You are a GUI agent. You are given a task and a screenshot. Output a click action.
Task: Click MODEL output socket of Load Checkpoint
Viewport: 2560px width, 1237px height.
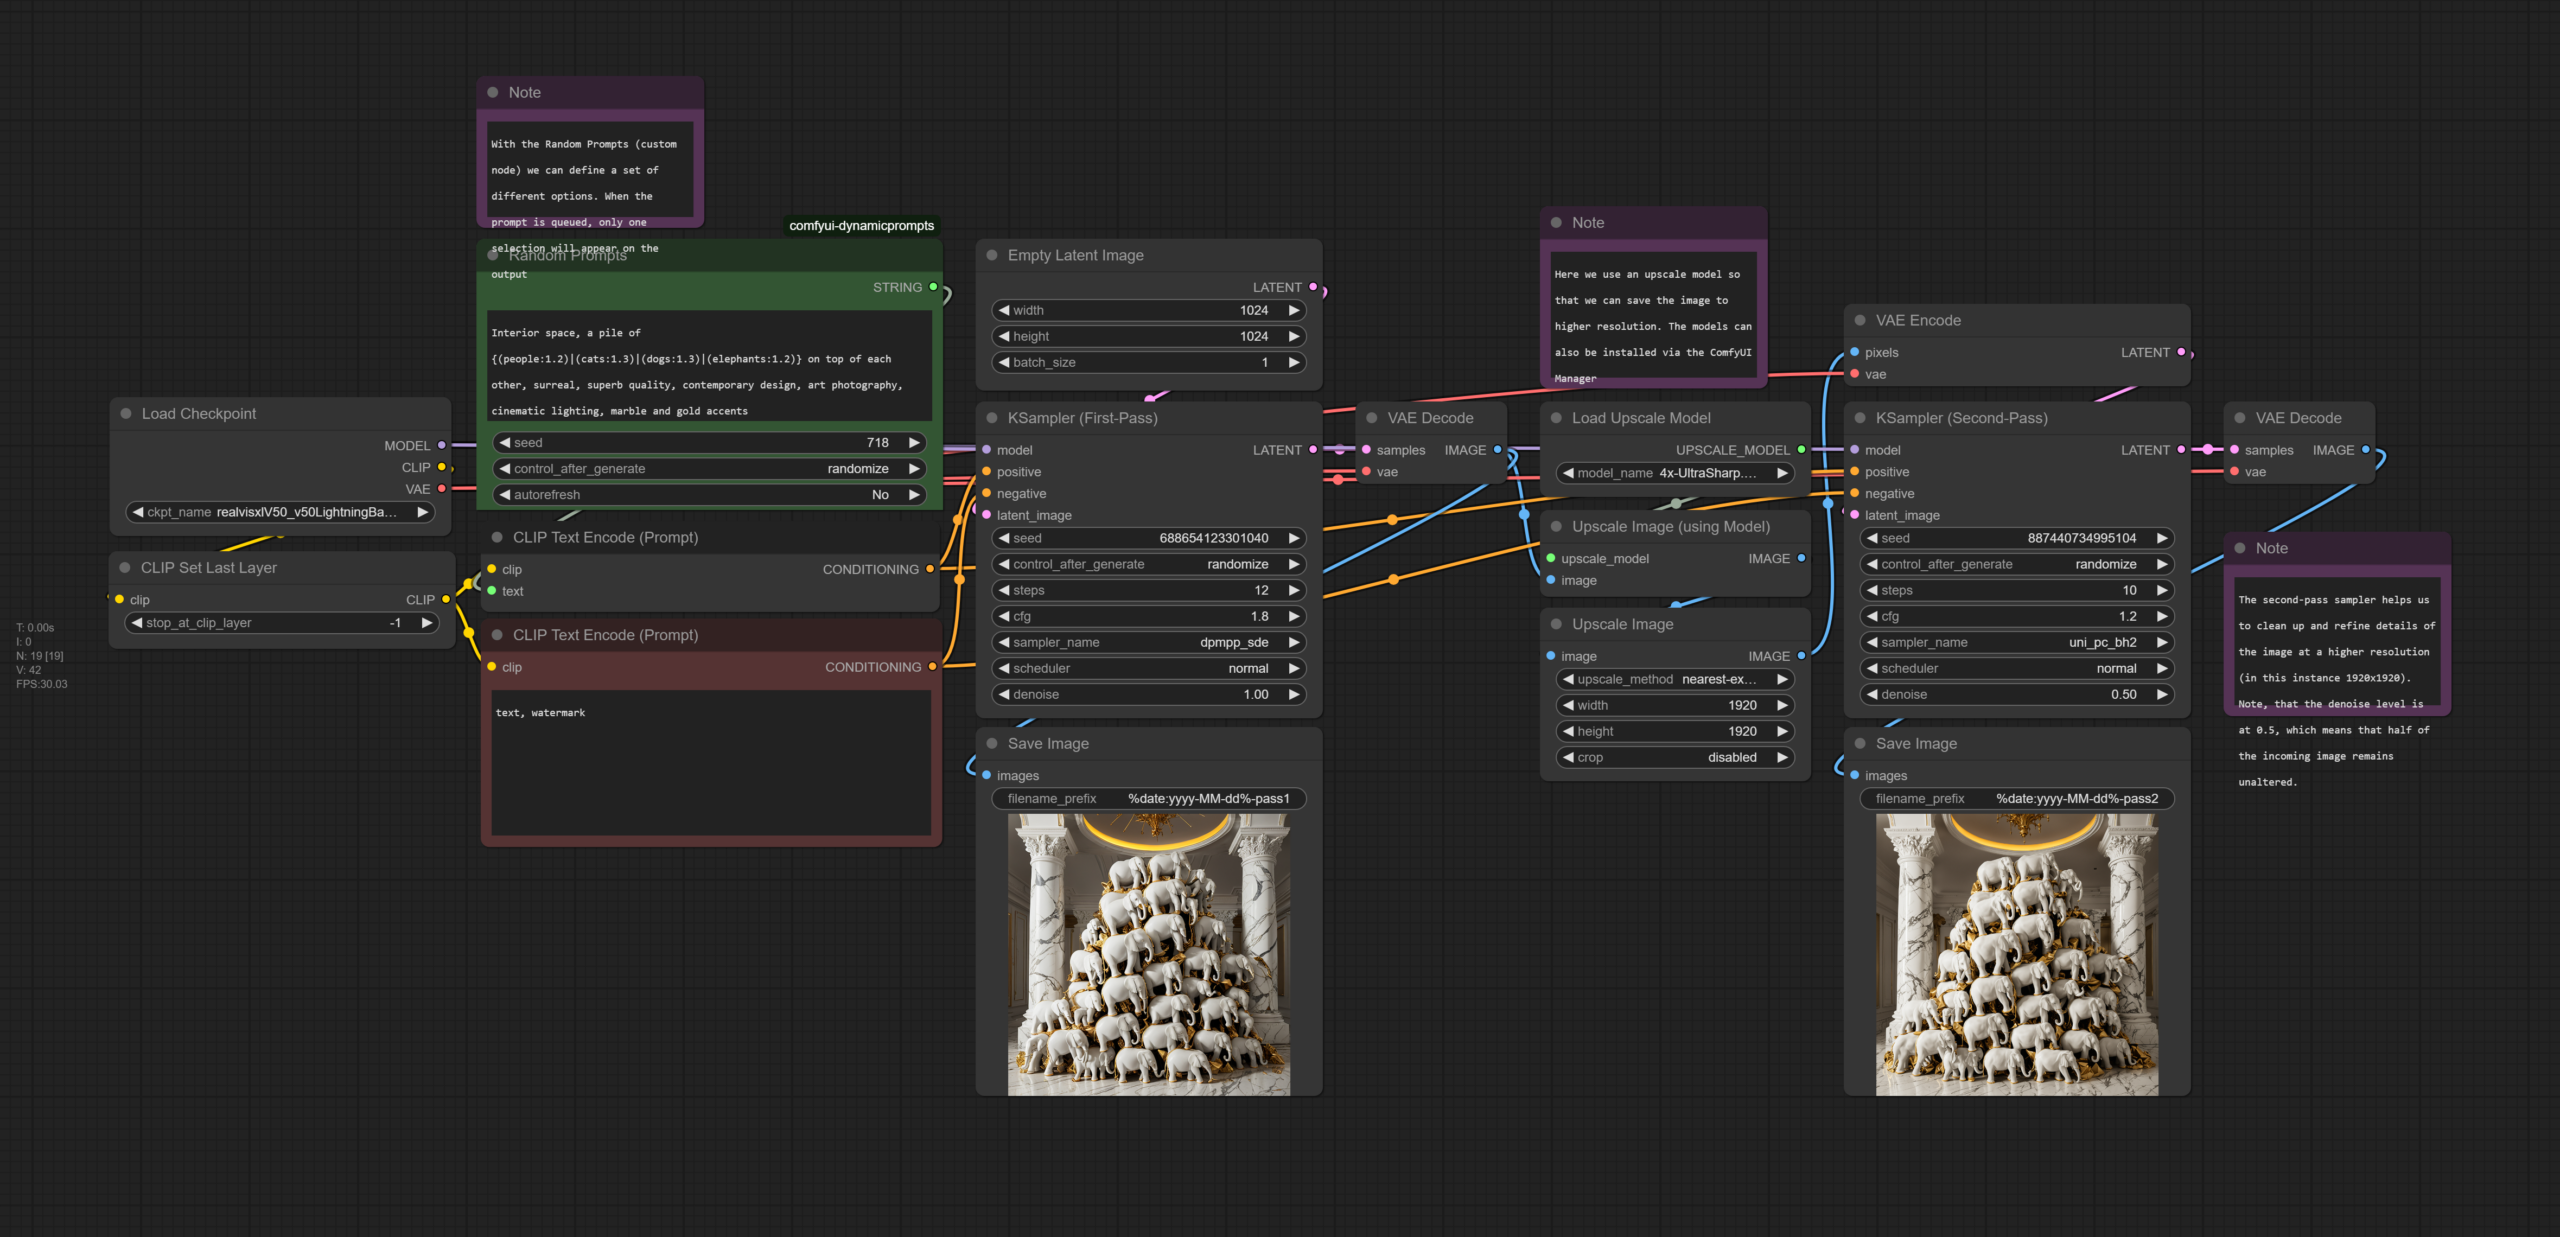[x=441, y=446]
